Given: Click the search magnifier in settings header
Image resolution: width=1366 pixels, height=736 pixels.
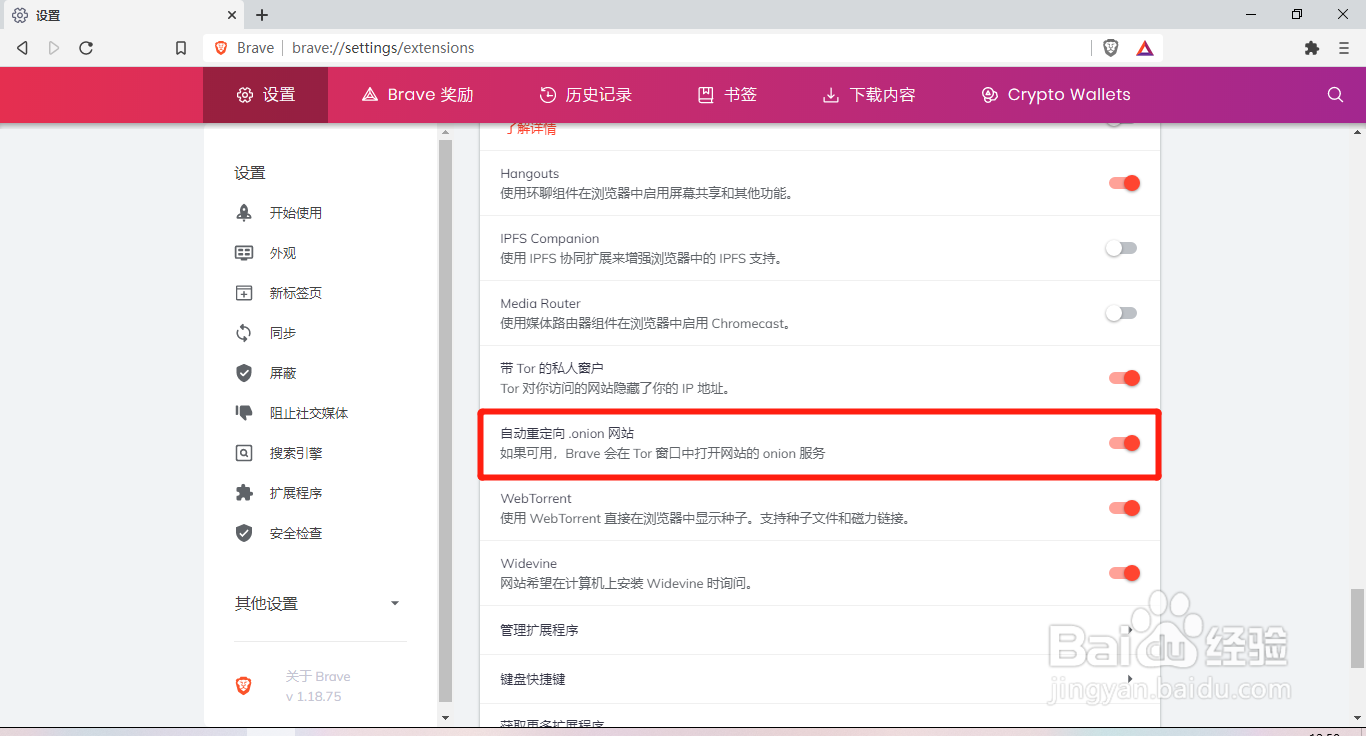Looking at the screenshot, I should click(1335, 95).
